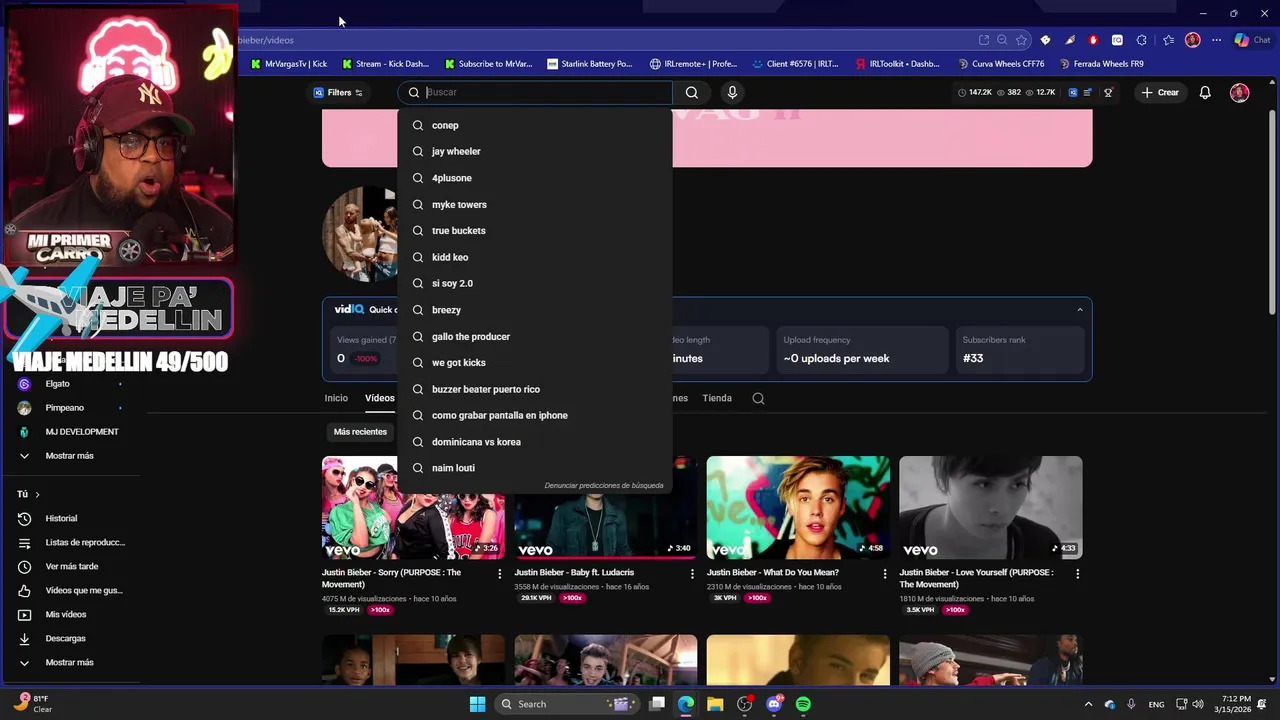Open the Crear button

pyautogui.click(x=1160, y=92)
